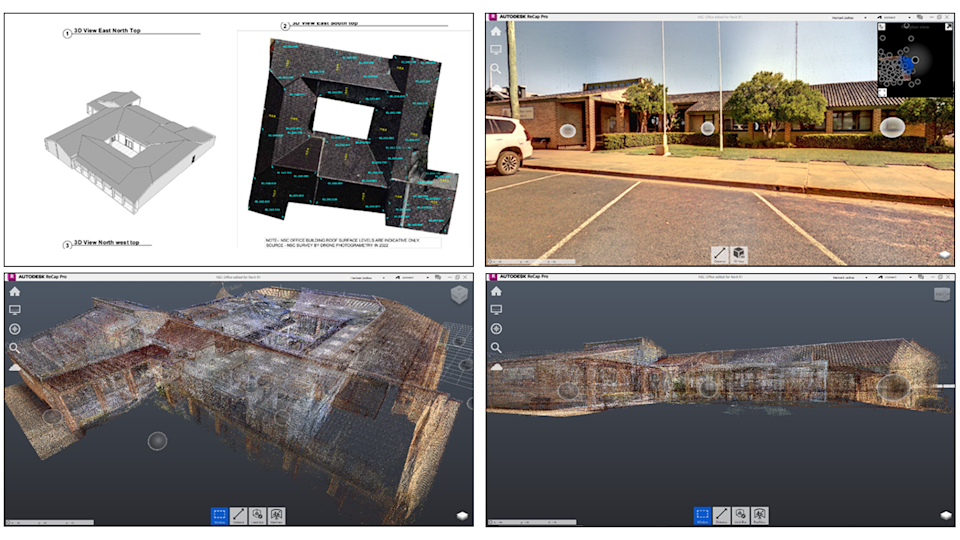
Task: Click Navigation compass in side elevation cloud window
Action: 496,329
